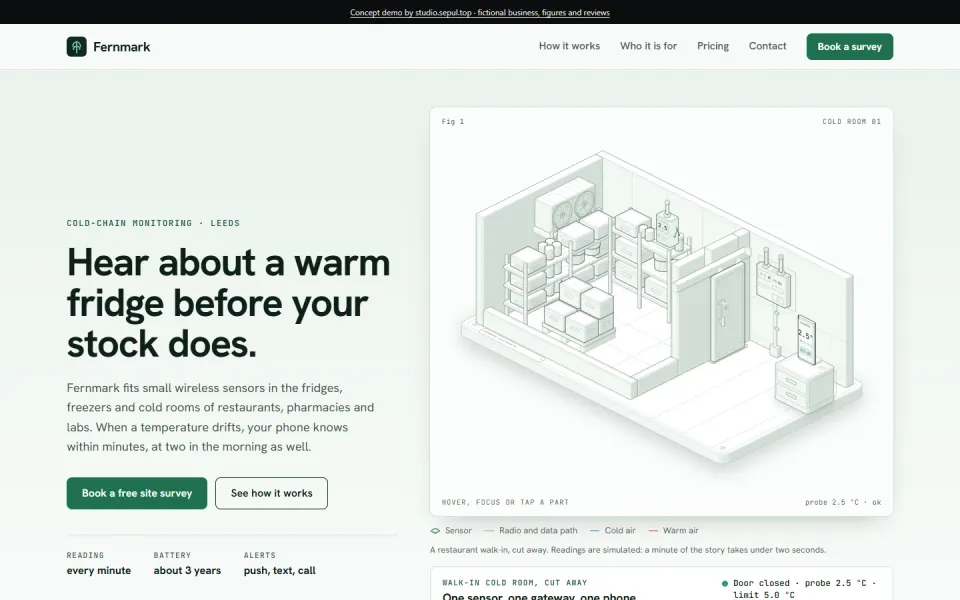Tap the phone displaying 2.5° in diagram
The height and width of the screenshot is (600, 960).
click(806, 340)
